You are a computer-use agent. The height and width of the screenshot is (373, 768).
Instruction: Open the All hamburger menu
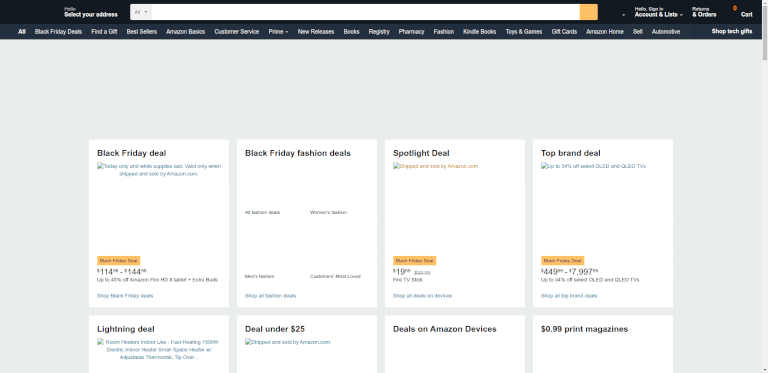coord(22,32)
